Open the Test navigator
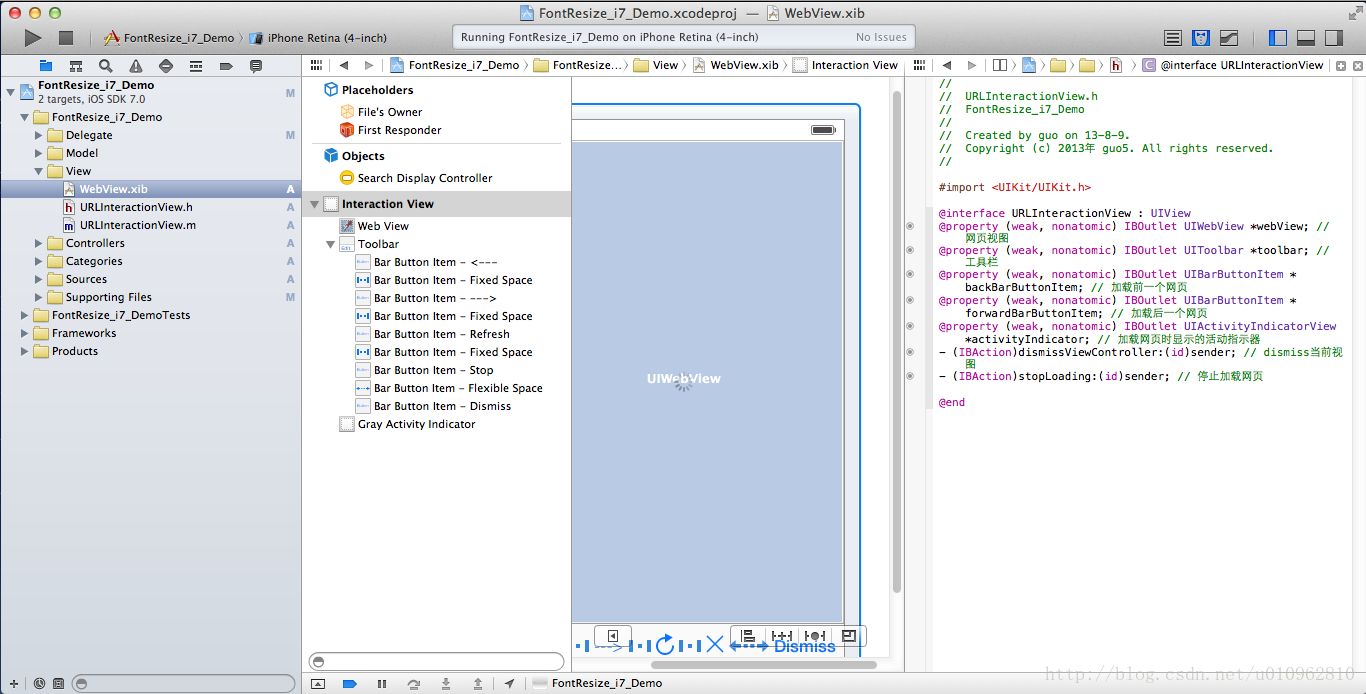Screen dimensions: 1366x694 click(166, 66)
